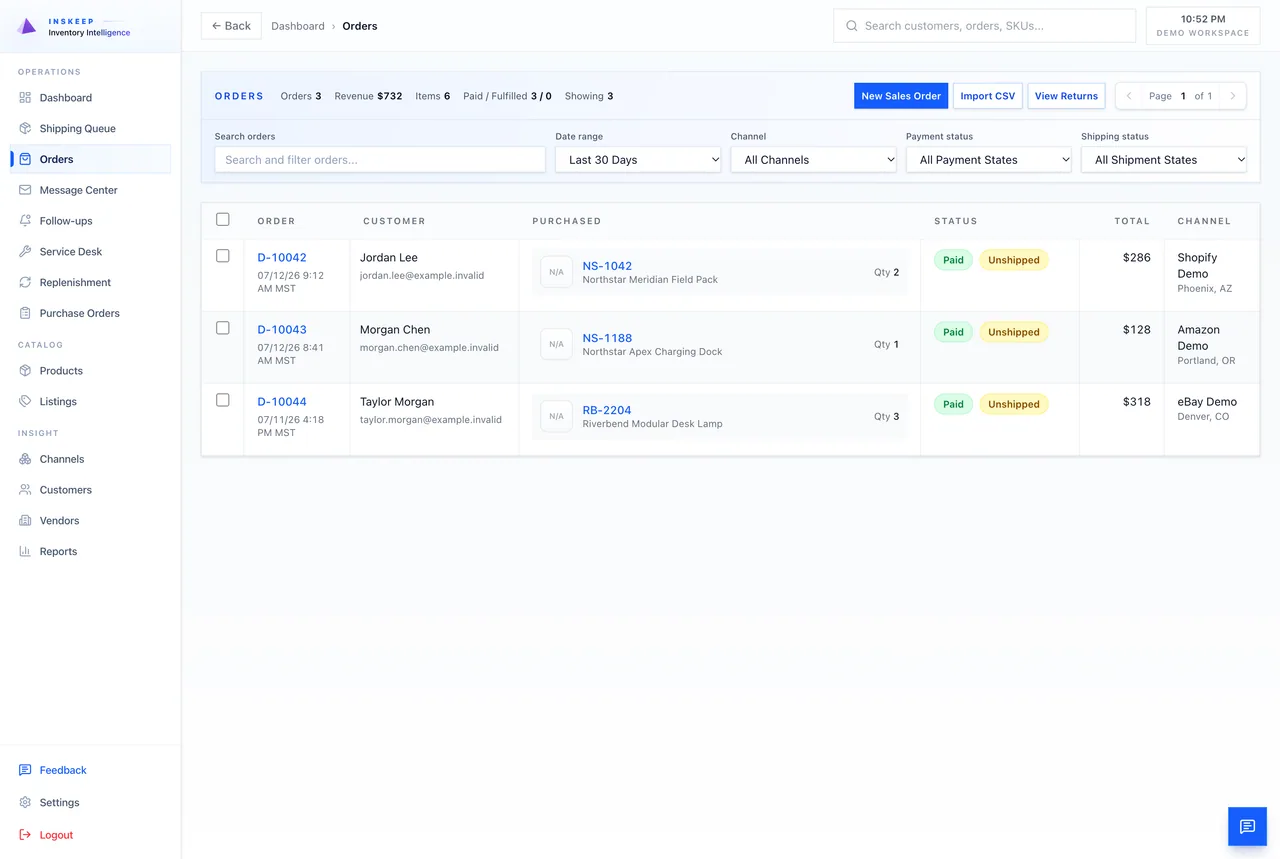Screen dimensions: 1280x859
Task: Click the Back button
Action: [x=231, y=26]
